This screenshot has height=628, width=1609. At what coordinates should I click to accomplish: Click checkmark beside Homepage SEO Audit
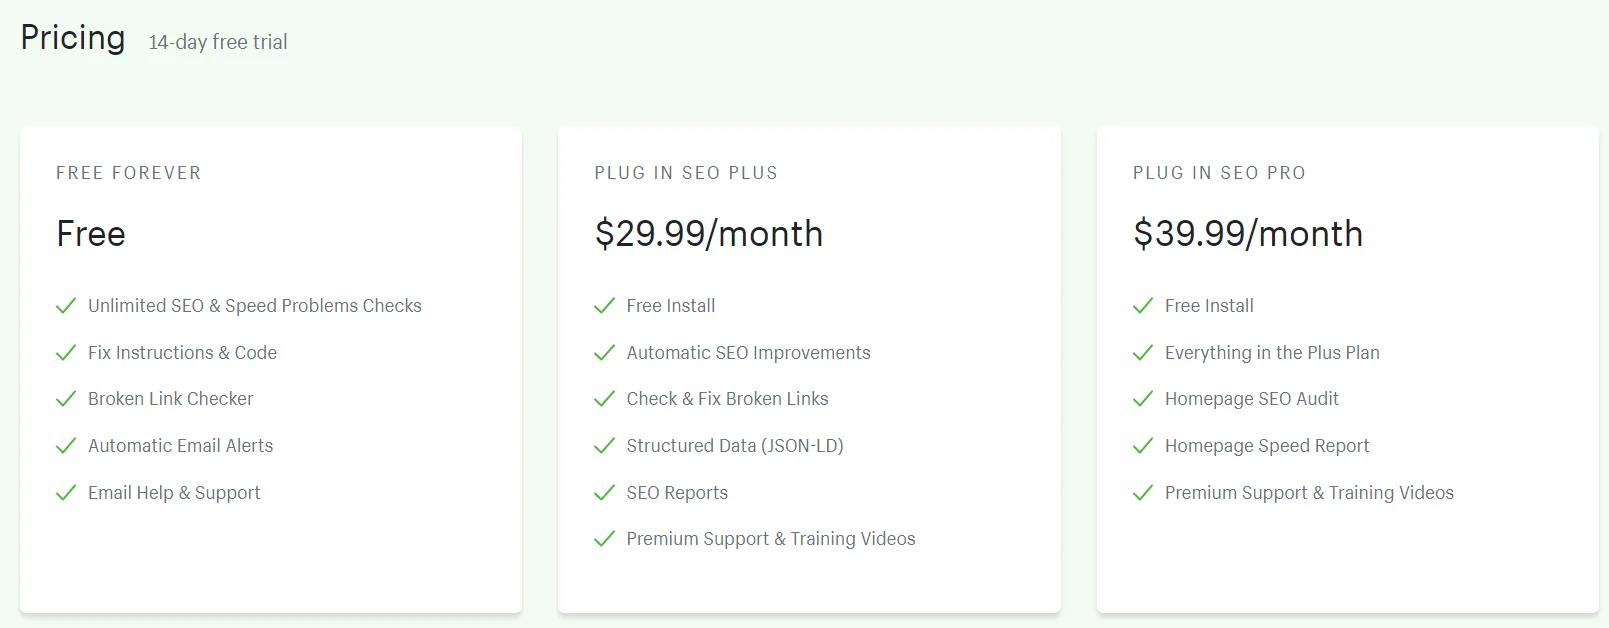[x=1143, y=399]
